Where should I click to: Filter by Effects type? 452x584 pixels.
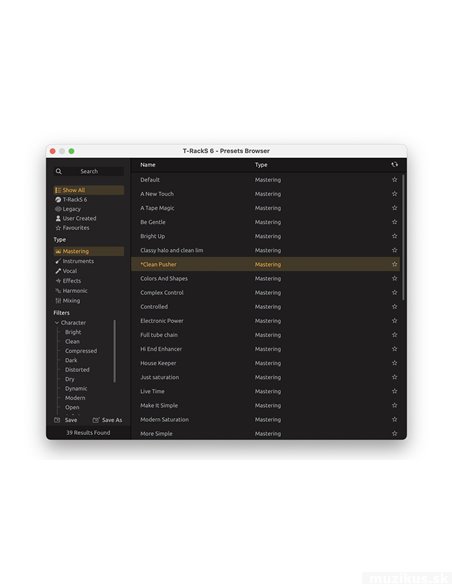[68, 281]
